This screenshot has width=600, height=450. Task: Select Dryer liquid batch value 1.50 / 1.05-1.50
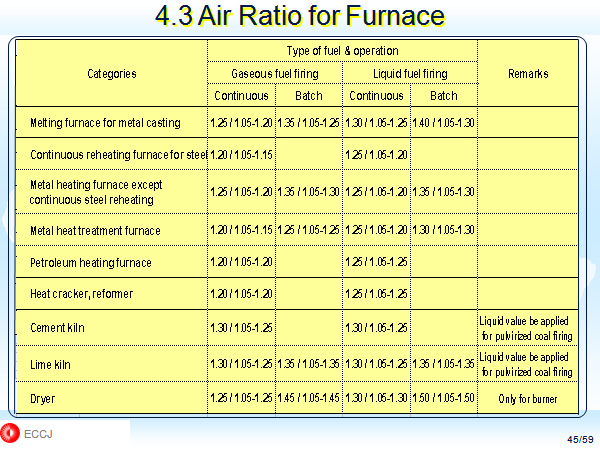coord(443,398)
